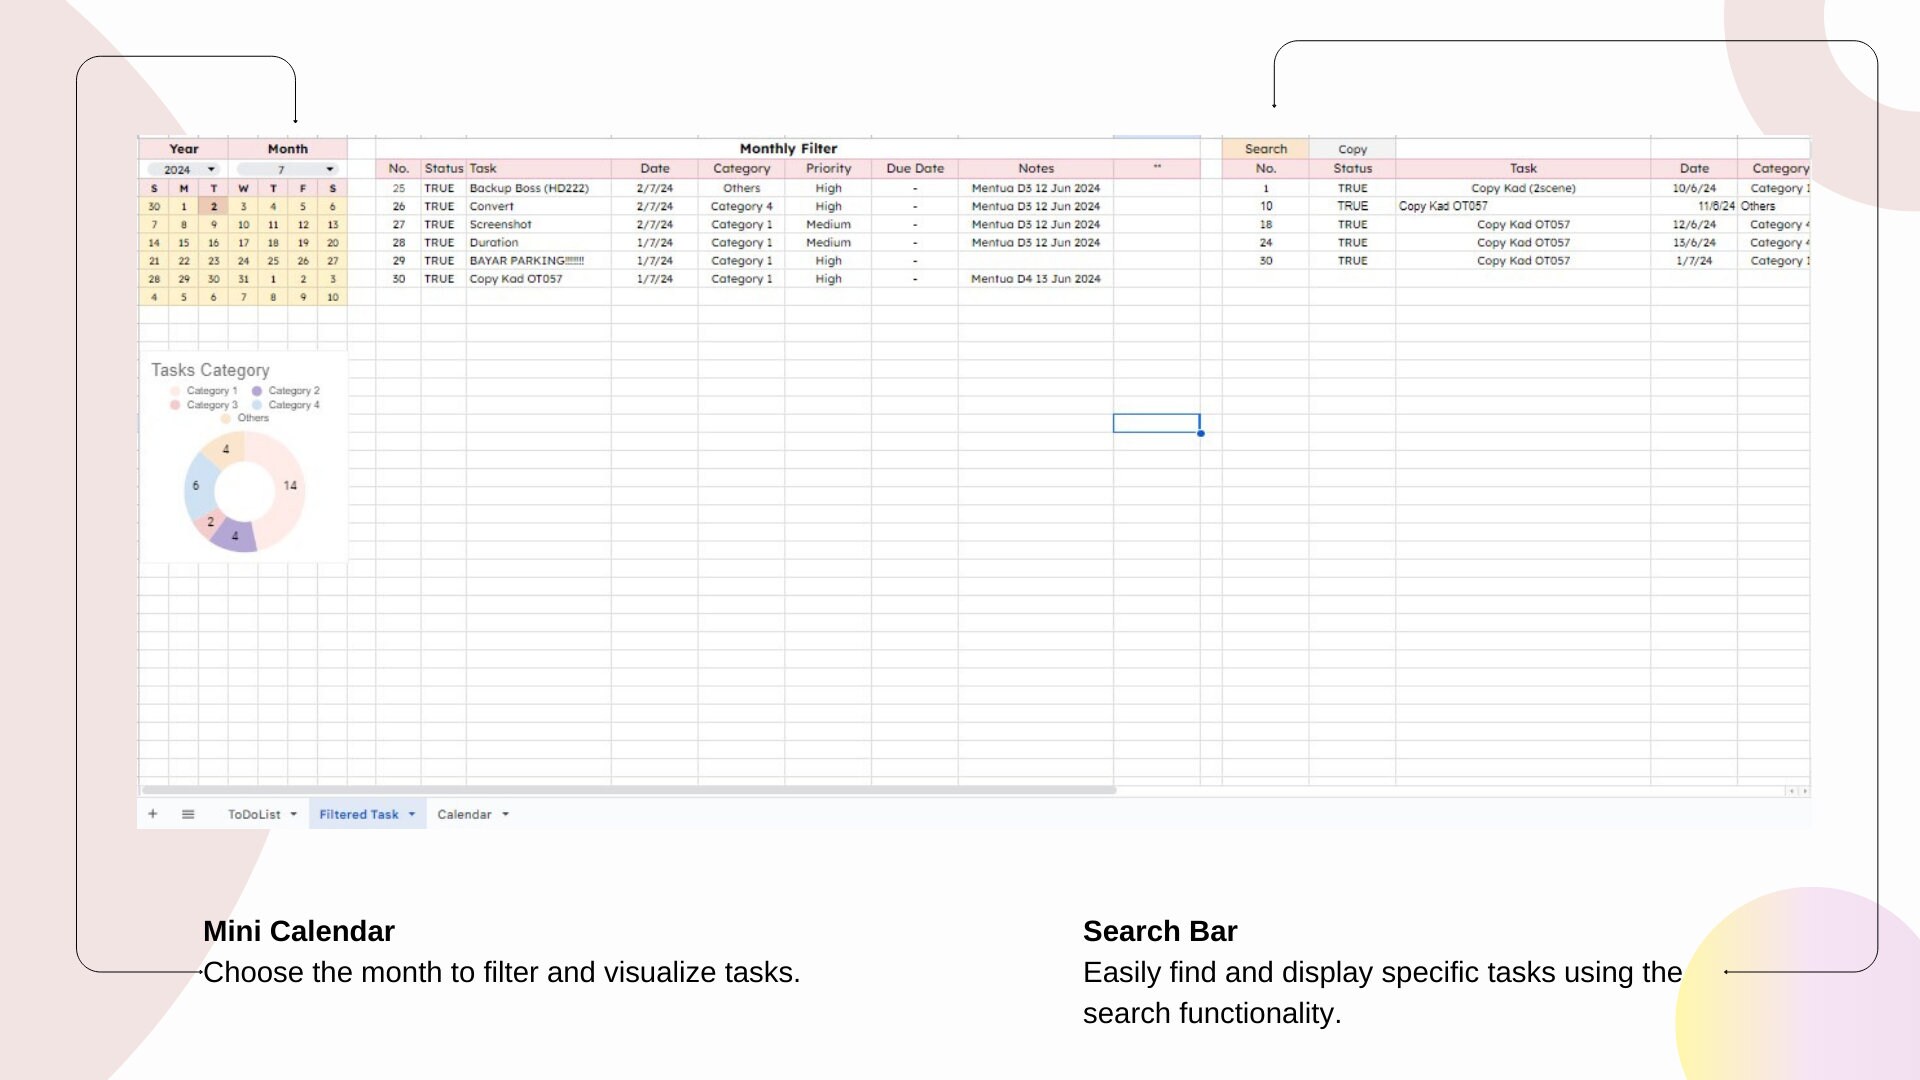The height and width of the screenshot is (1080, 1920).
Task: Select the Monthly Filter header cell
Action: coord(787,148)
